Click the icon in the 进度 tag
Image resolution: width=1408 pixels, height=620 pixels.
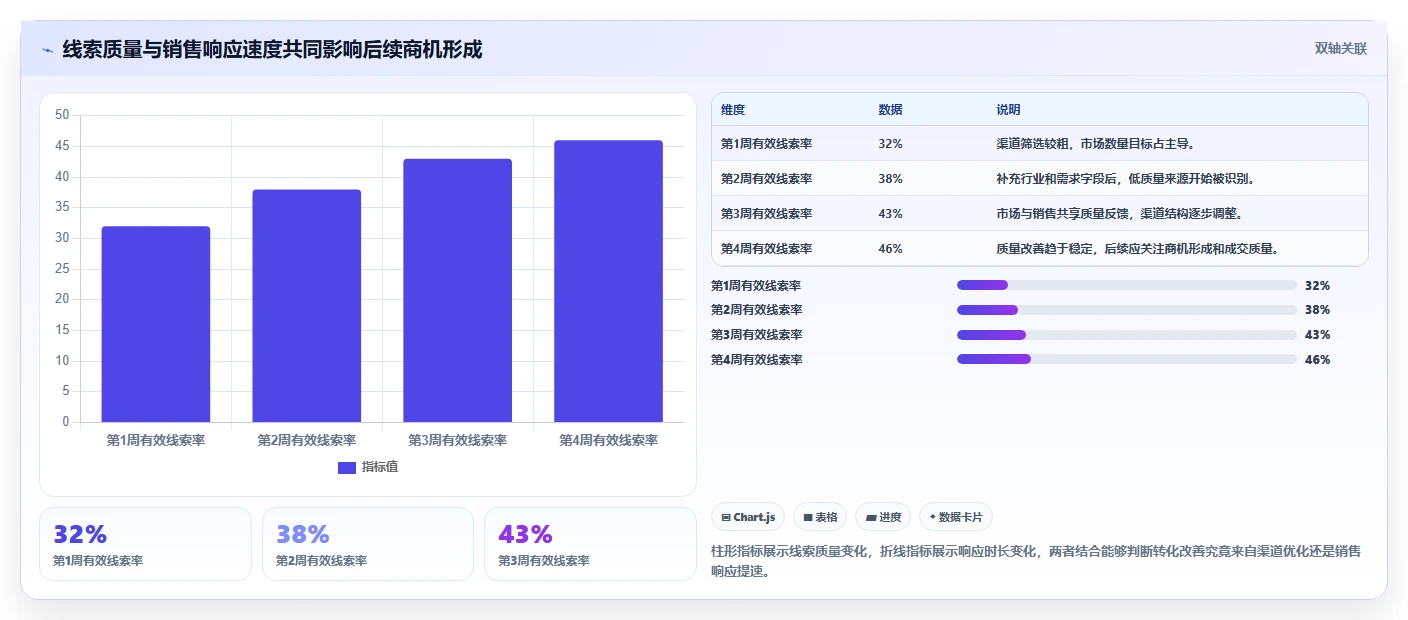[871, 518]
